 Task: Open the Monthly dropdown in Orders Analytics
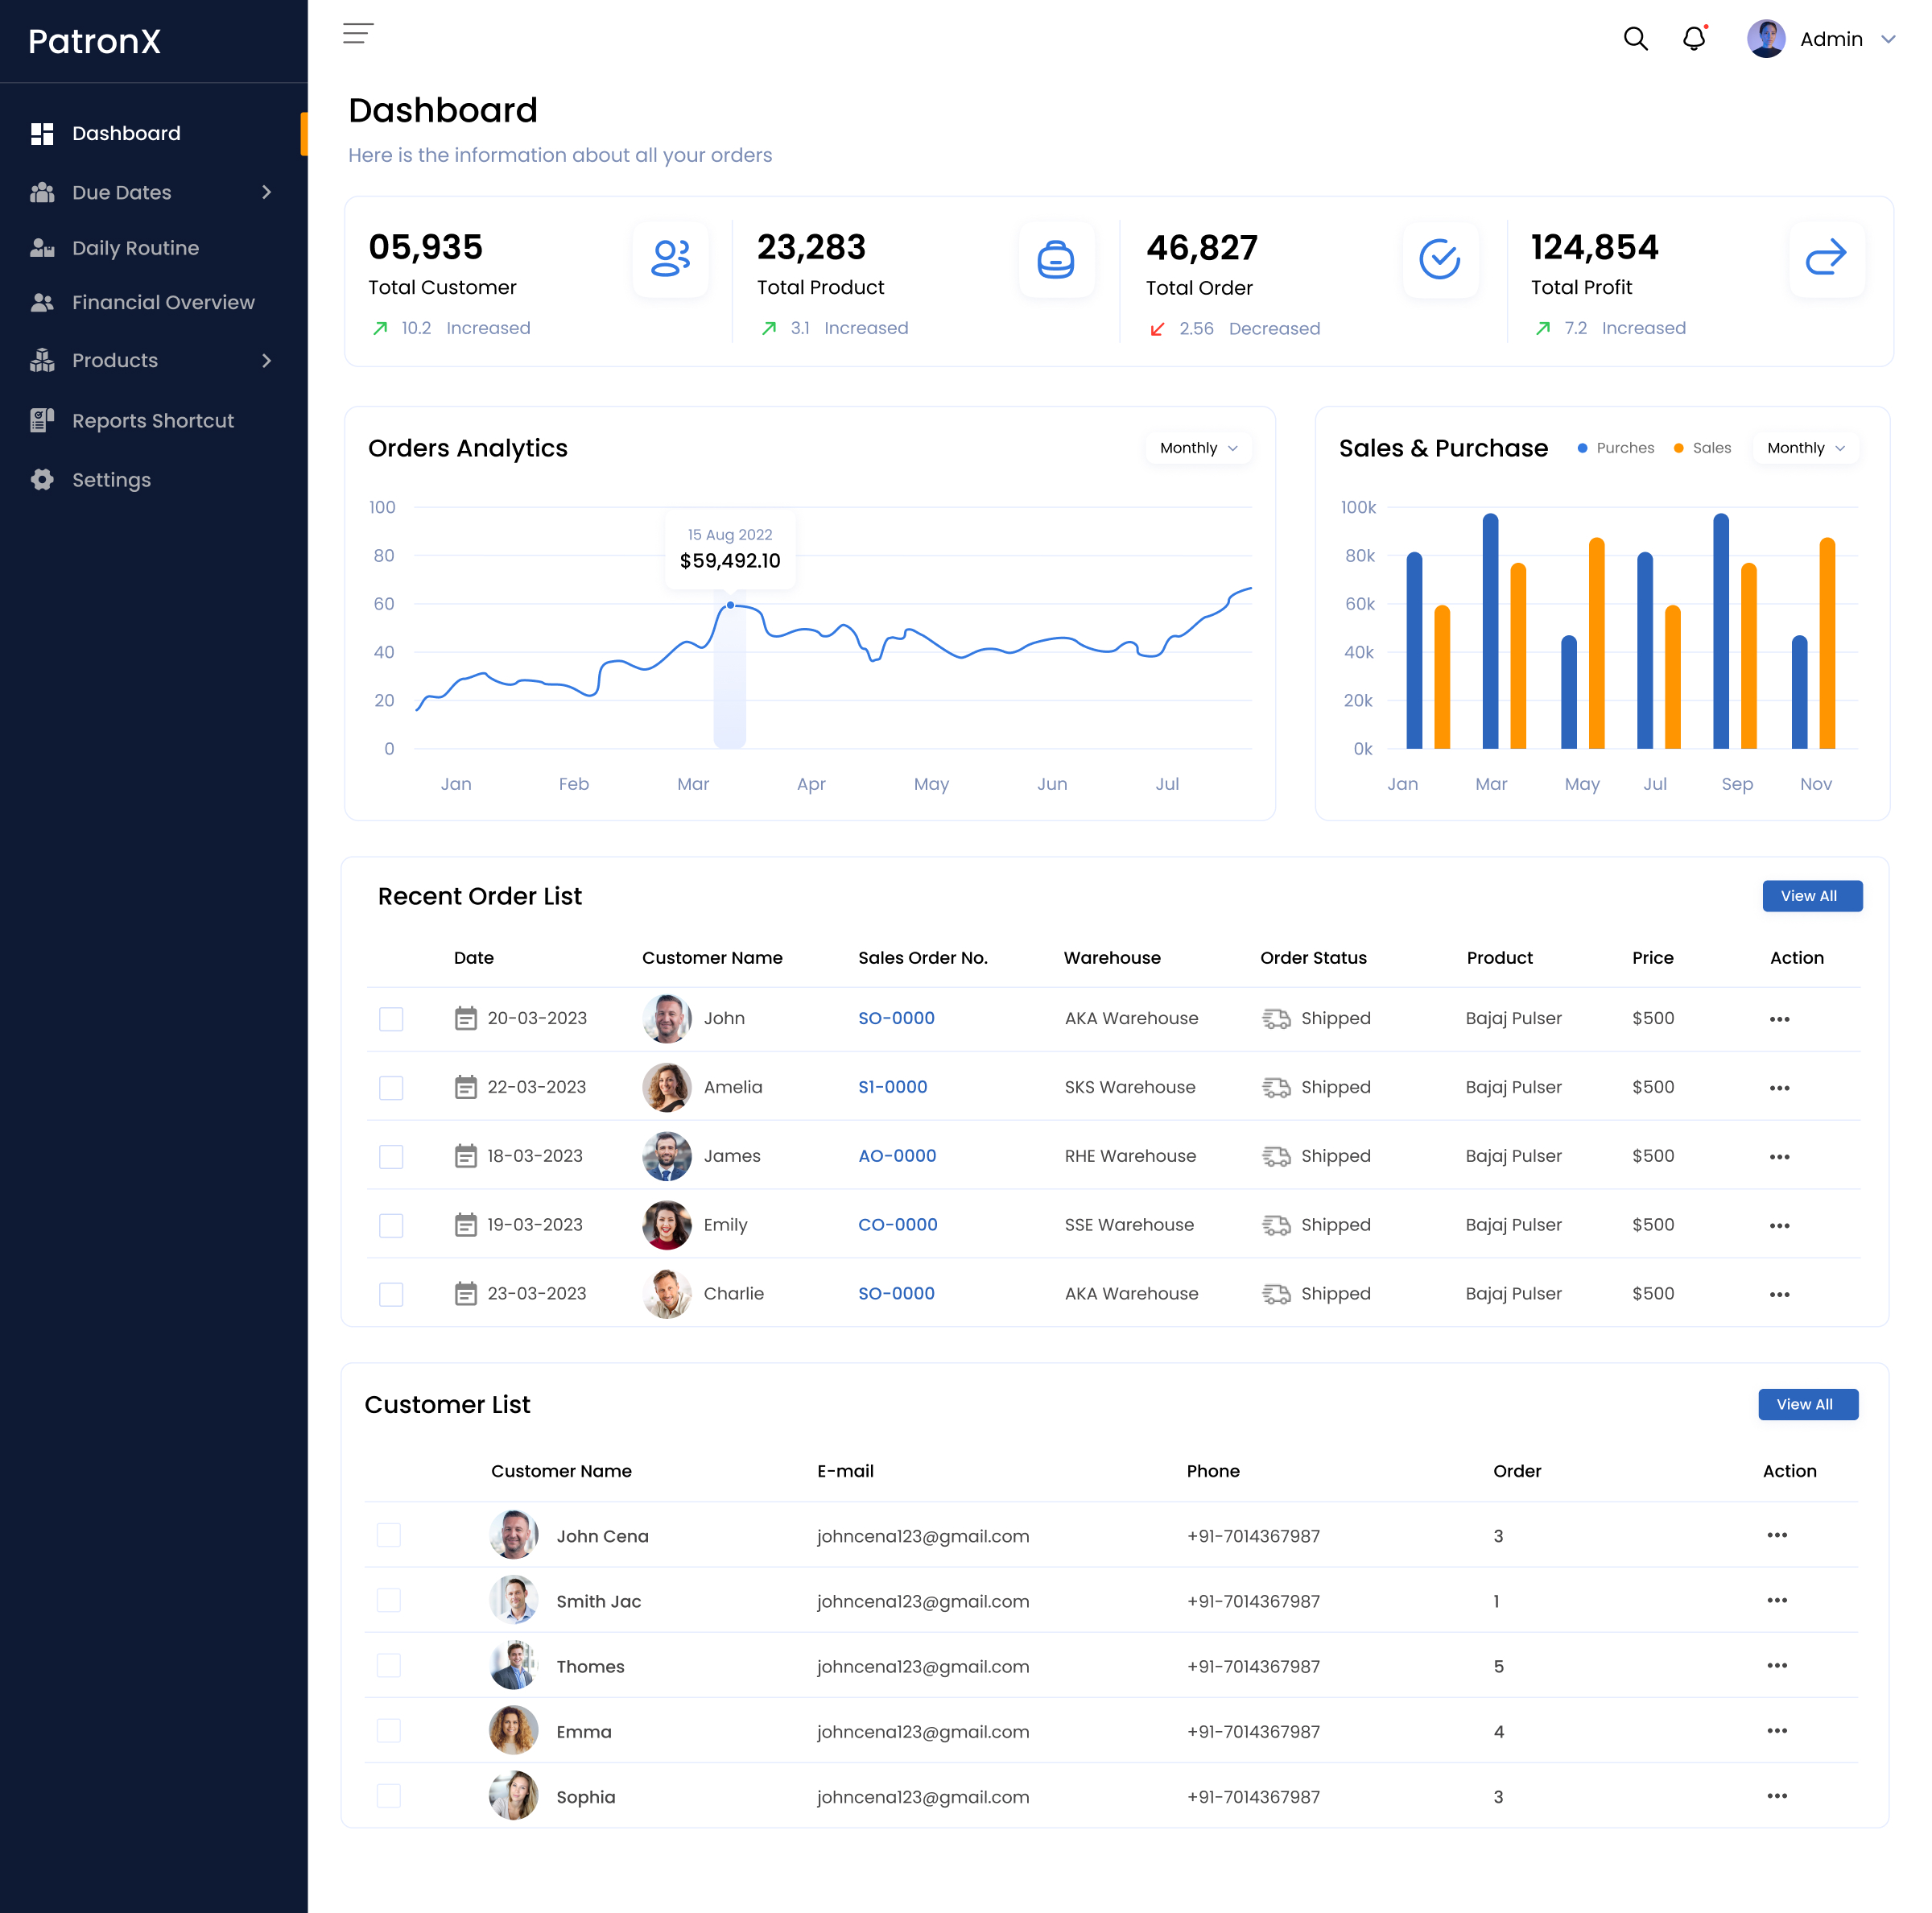[1197, 448]
